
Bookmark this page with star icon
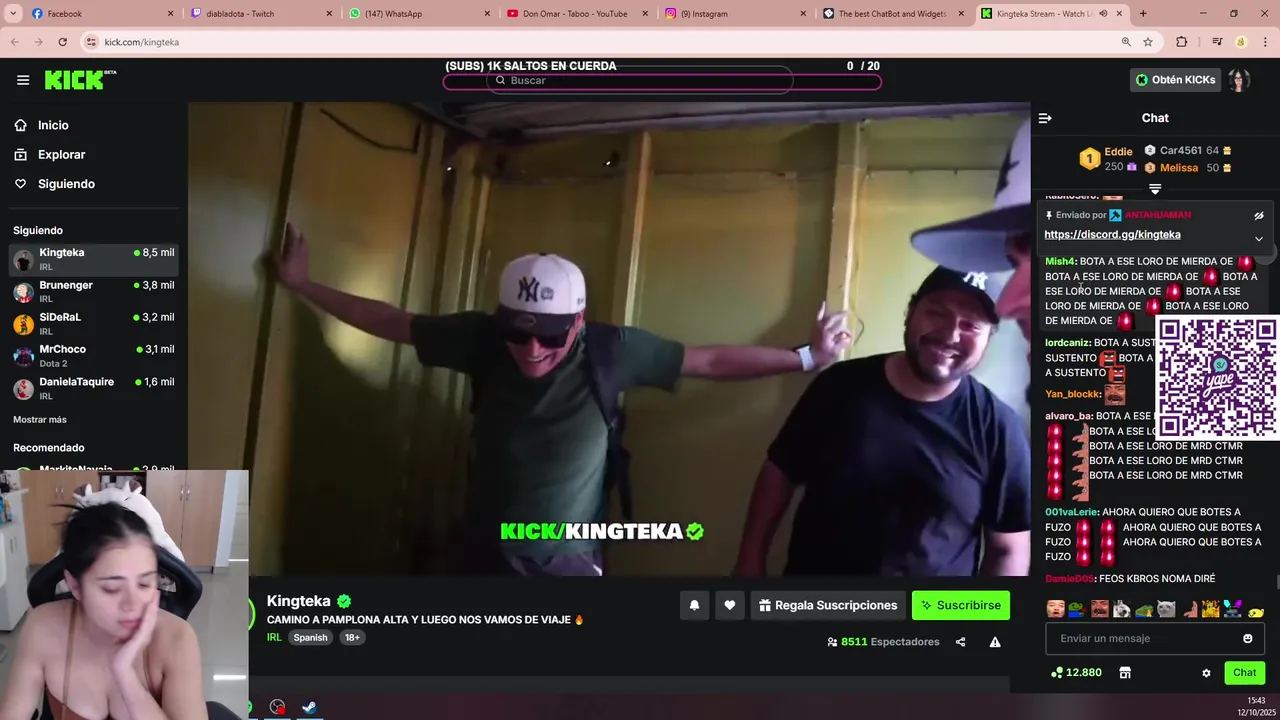coord(1148,42)
